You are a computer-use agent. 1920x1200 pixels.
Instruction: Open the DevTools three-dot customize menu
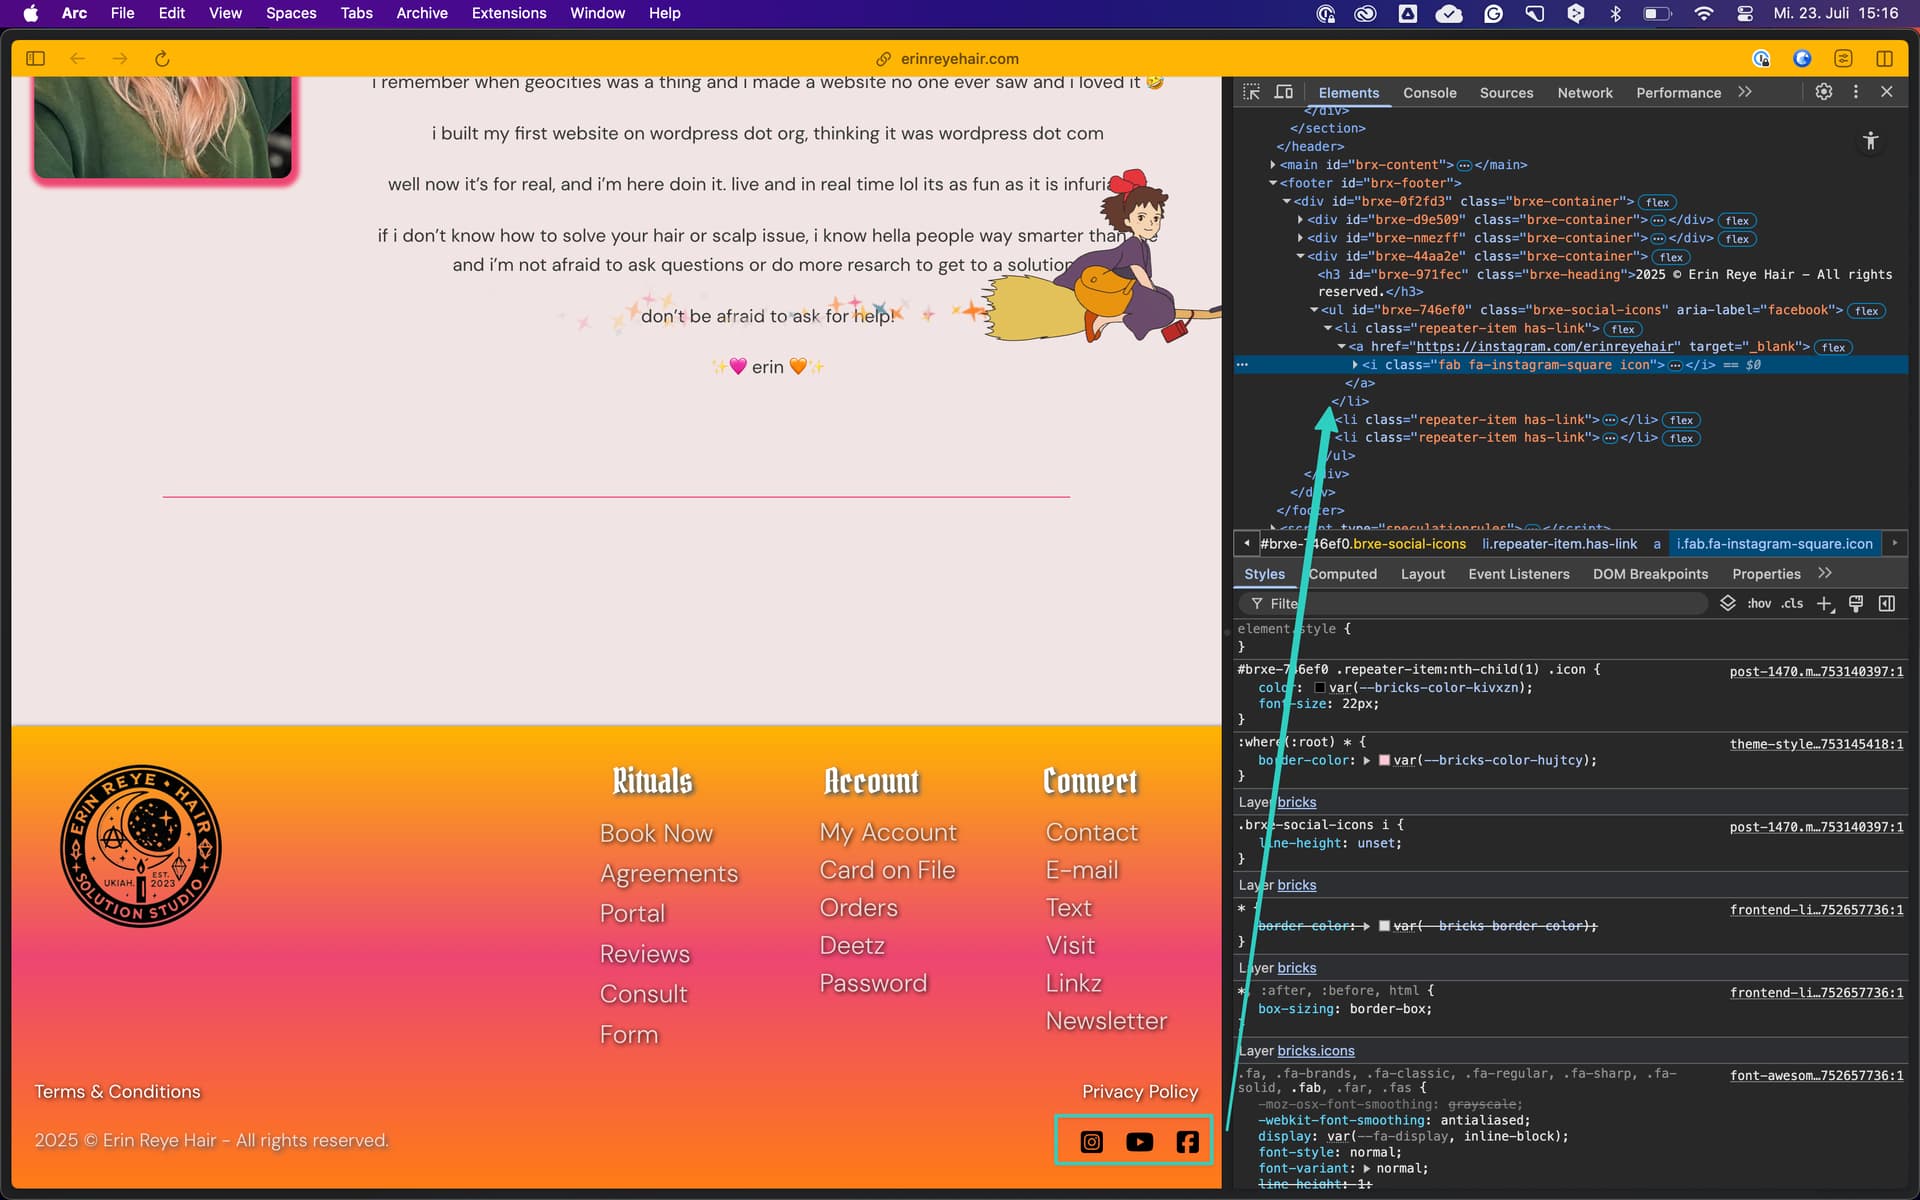1856,92
